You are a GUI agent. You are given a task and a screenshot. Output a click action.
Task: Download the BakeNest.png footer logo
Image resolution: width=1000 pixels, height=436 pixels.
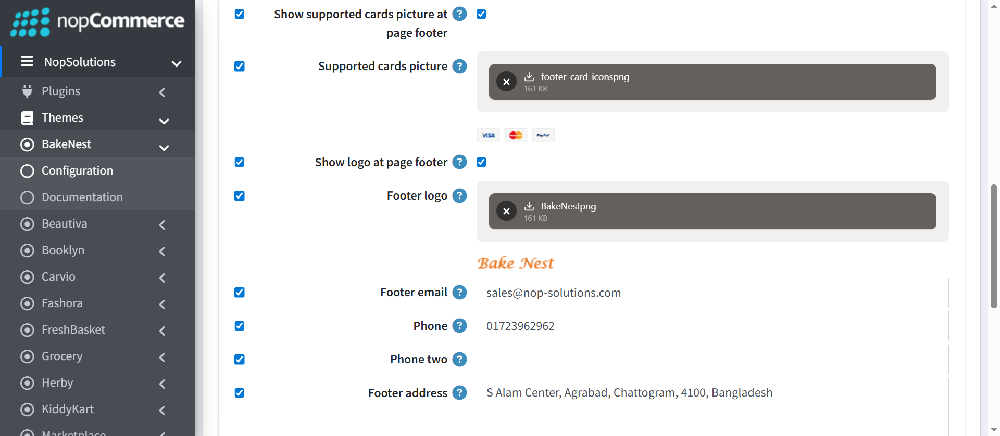(529, 206)
